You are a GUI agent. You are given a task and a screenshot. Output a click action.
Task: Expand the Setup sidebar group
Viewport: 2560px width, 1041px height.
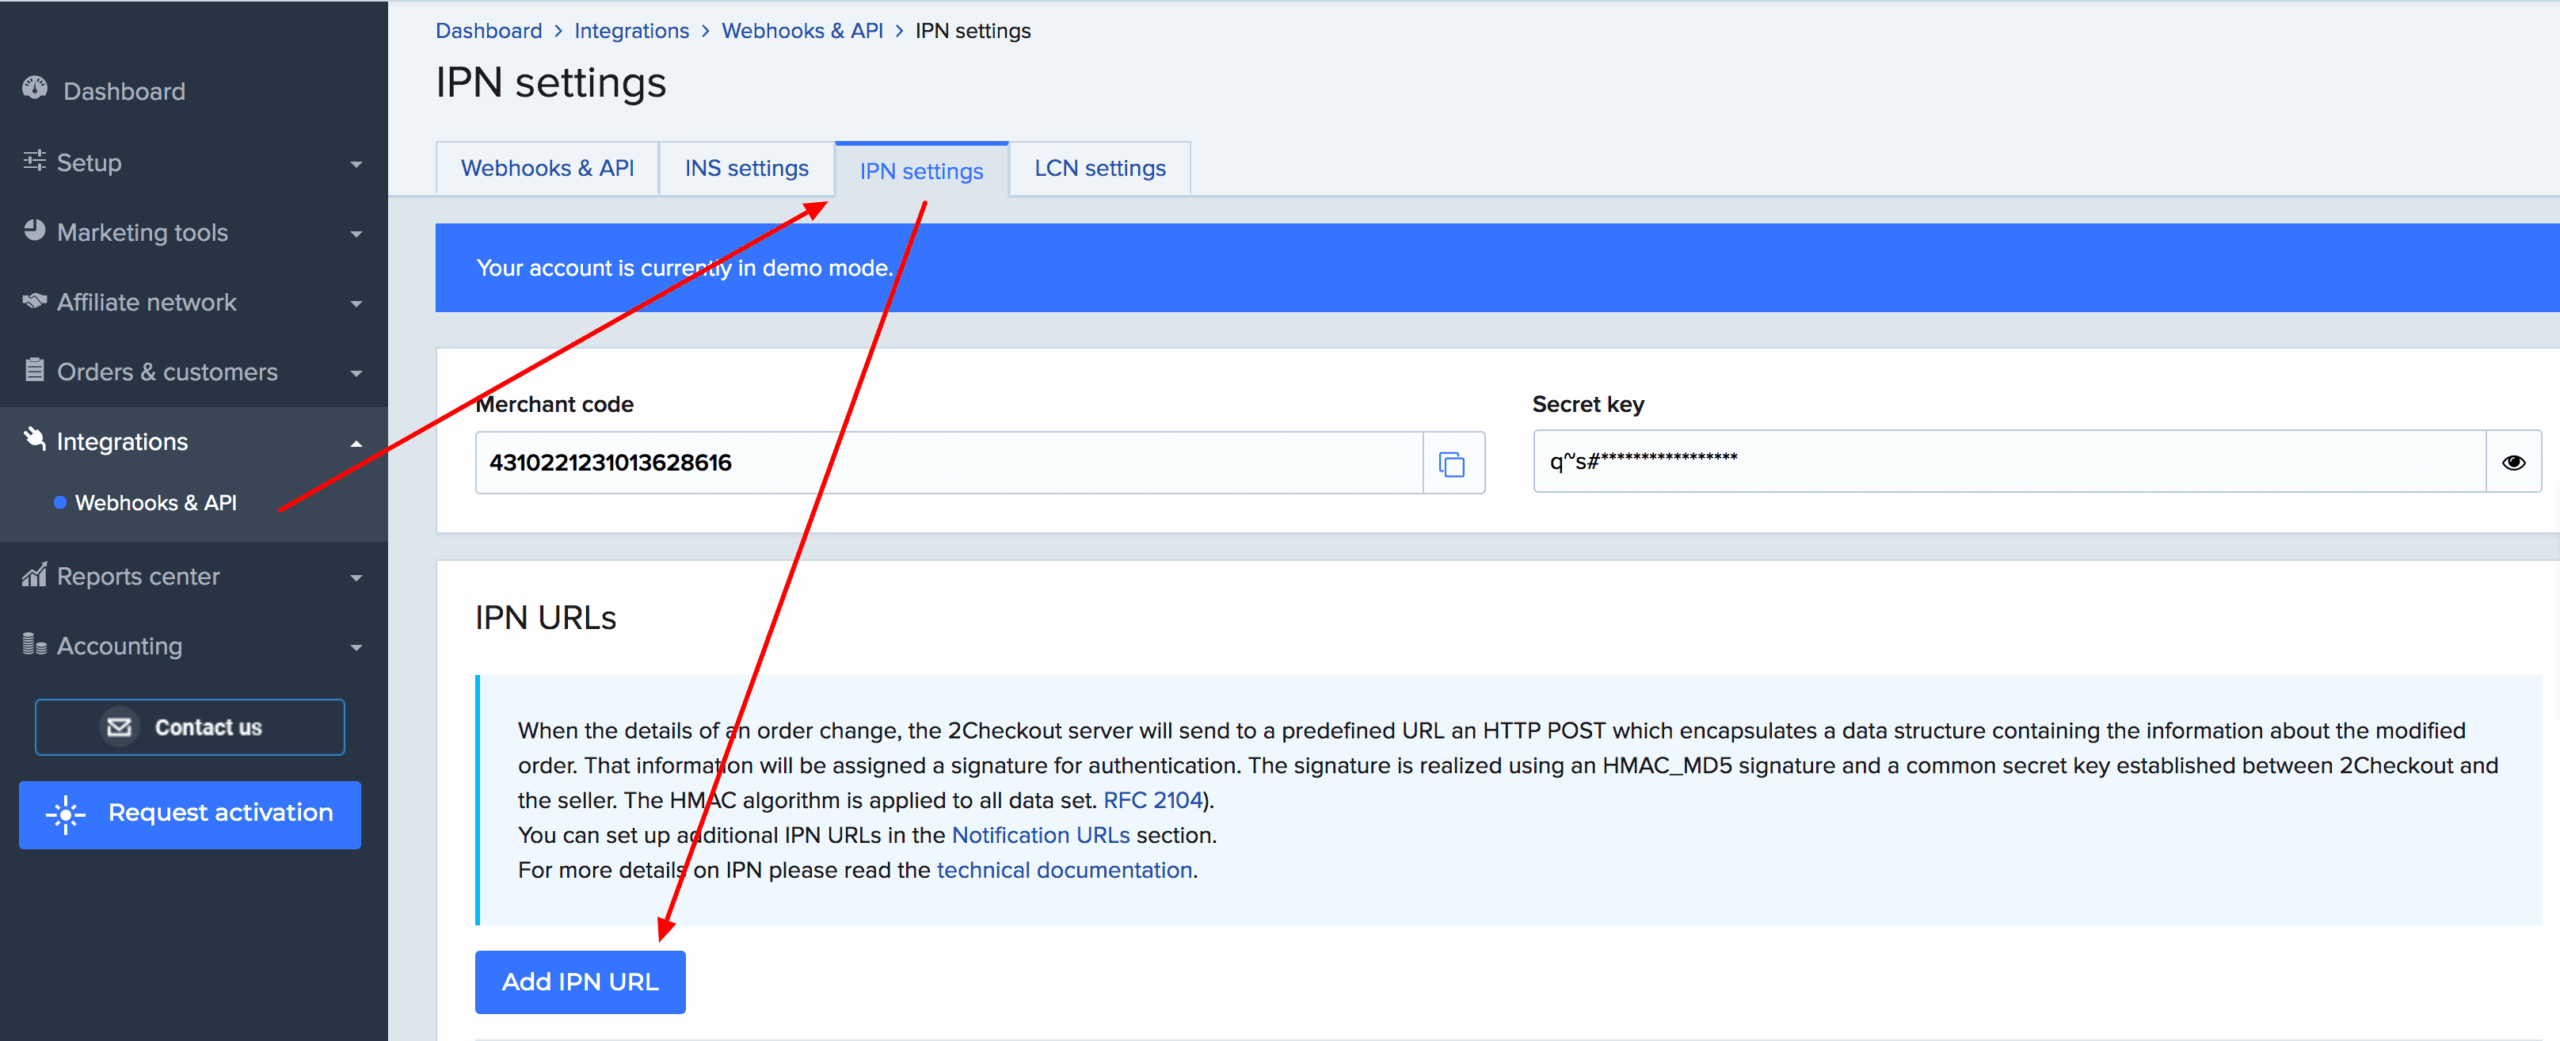pyautogui.click(x=356, y=162)
